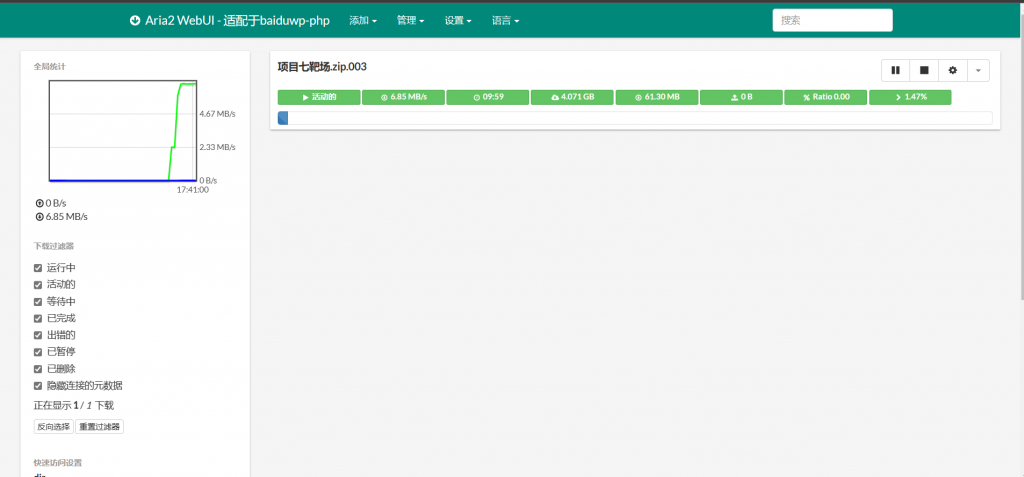Open the 添加 dropdown menu

pyautogui.click(x=363, y=20)
